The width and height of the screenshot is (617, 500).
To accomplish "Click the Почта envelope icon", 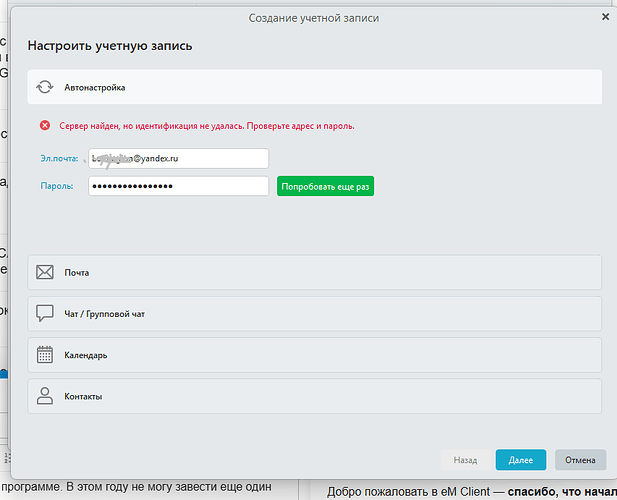I will pyautogui.click(x=45, y=272).
